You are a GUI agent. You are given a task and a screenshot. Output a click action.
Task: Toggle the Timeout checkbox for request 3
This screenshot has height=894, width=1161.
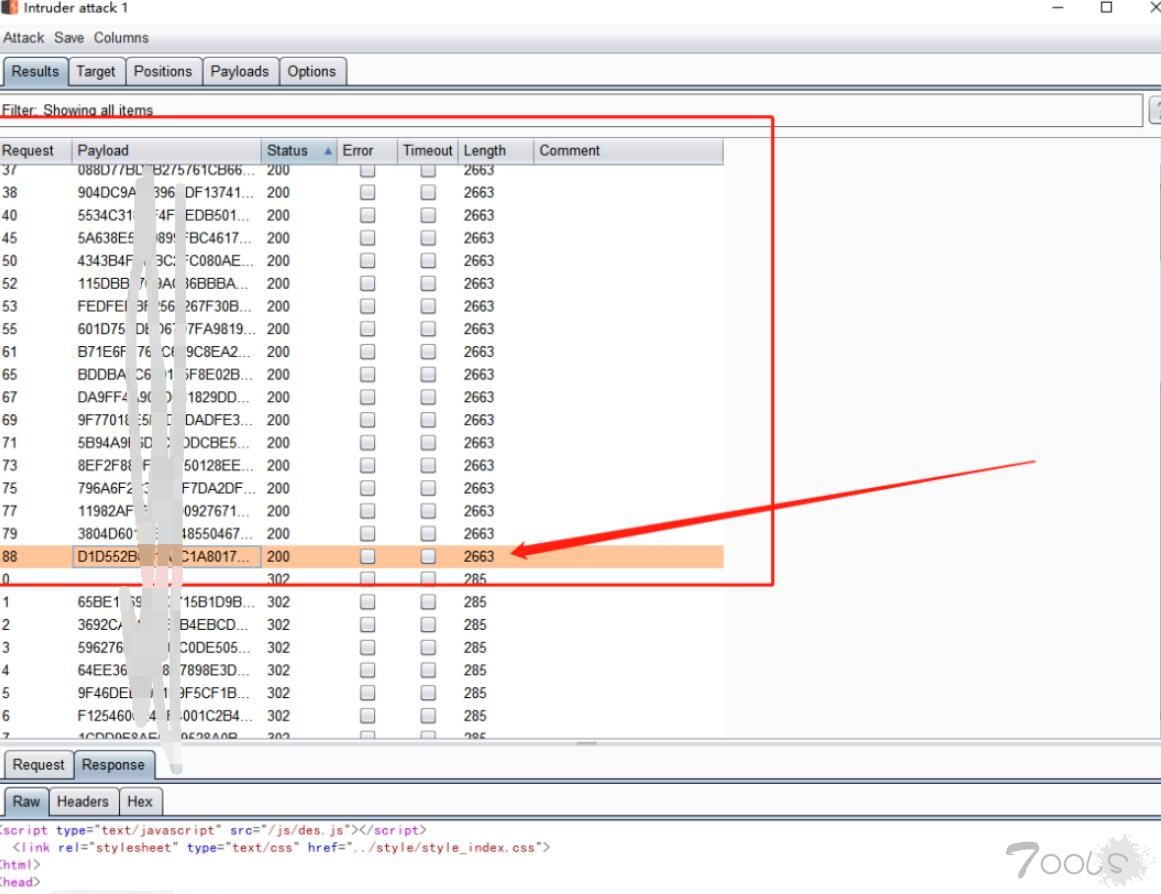tap(428, 647)
